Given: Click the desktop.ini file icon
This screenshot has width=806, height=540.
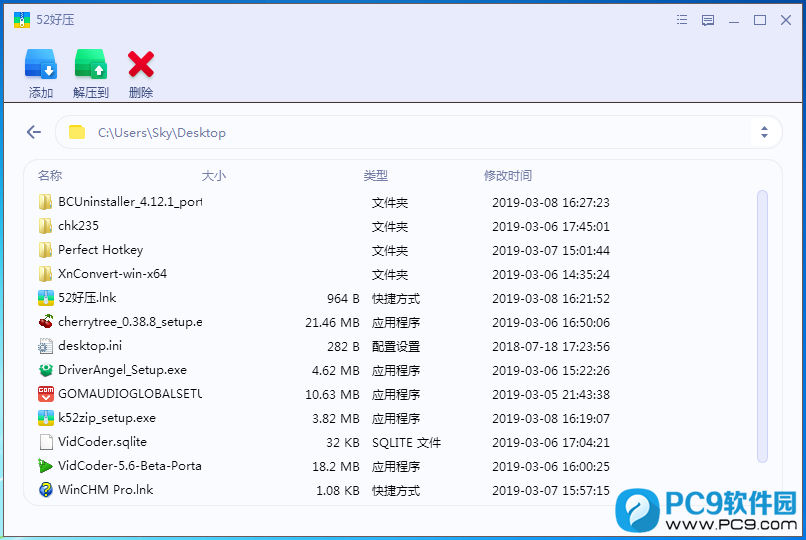Looking at the screenshot, I should point(46,346).
